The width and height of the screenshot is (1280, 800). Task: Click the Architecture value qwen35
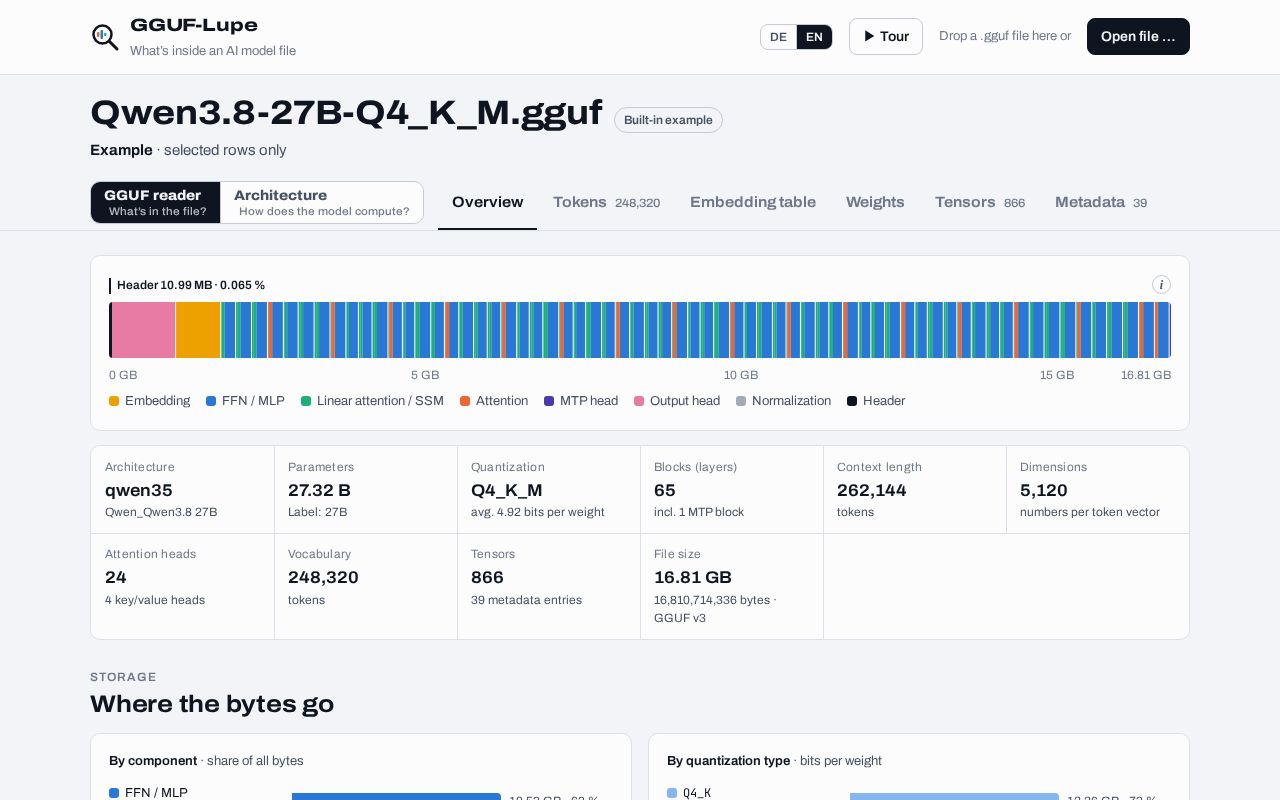coord(139,490)
